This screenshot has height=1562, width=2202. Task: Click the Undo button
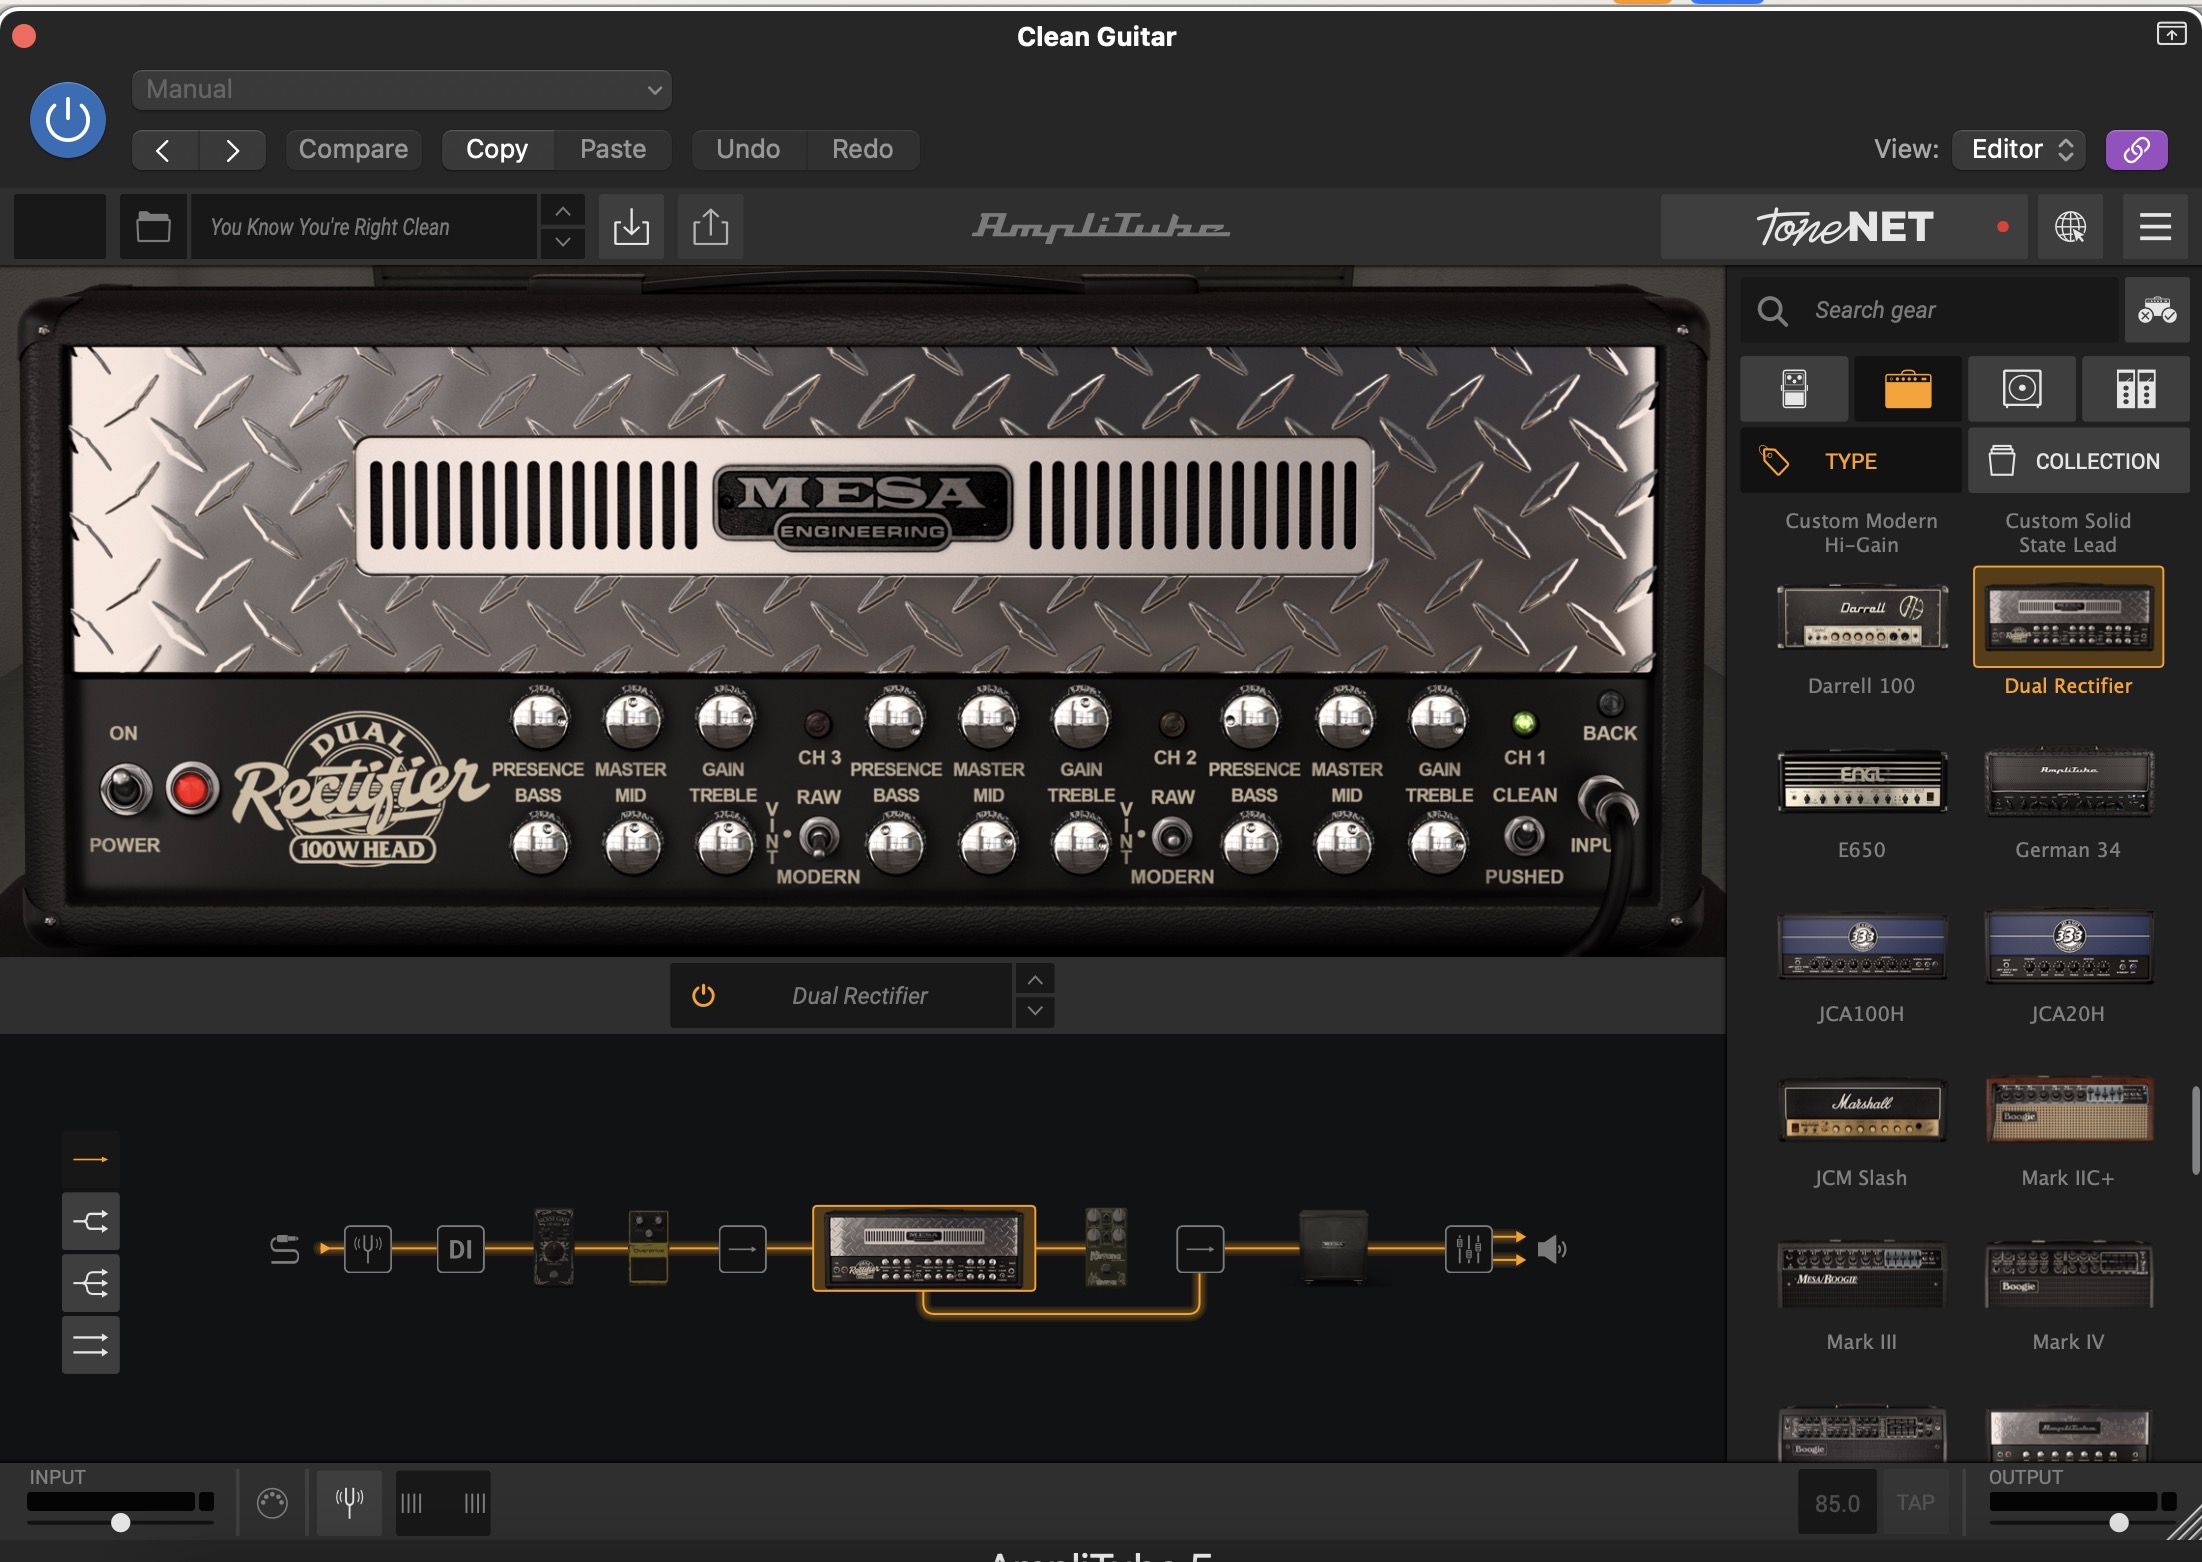748,150
